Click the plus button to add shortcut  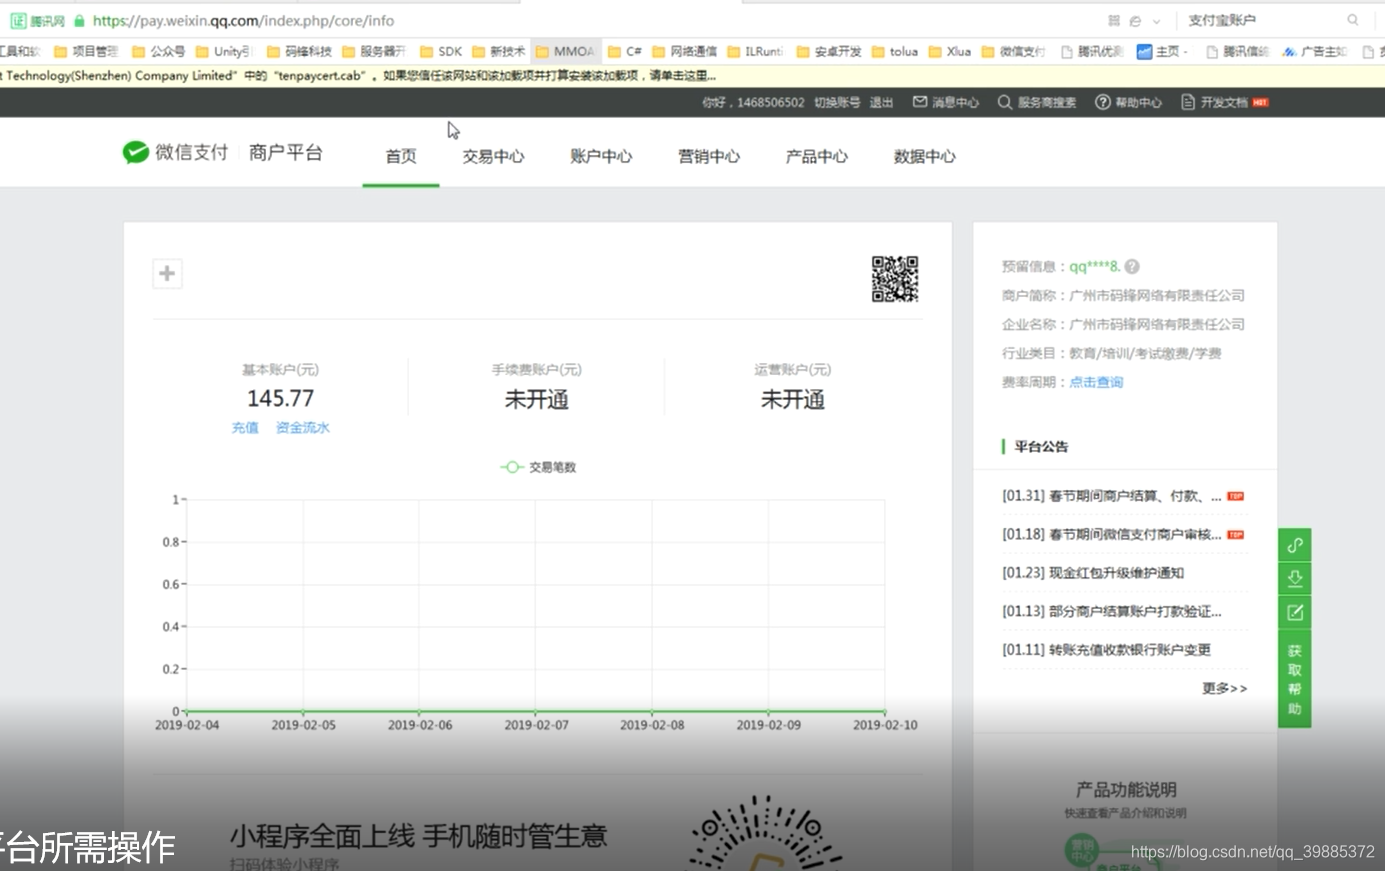tap(167, 273)
